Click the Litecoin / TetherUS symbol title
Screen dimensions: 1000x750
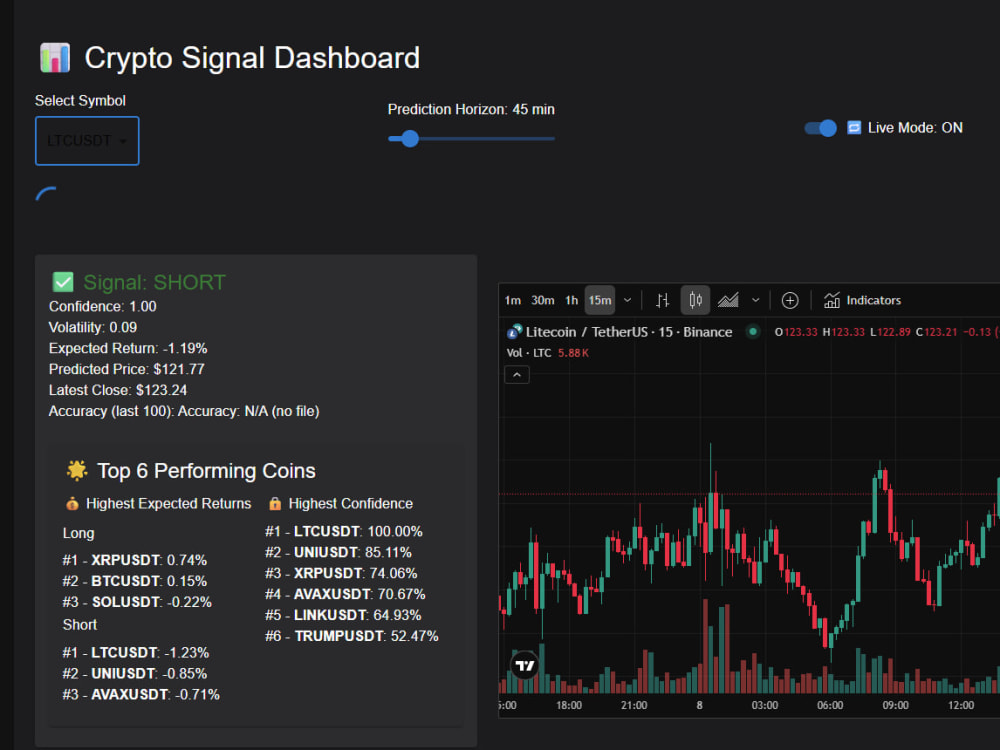click(629, 332)
